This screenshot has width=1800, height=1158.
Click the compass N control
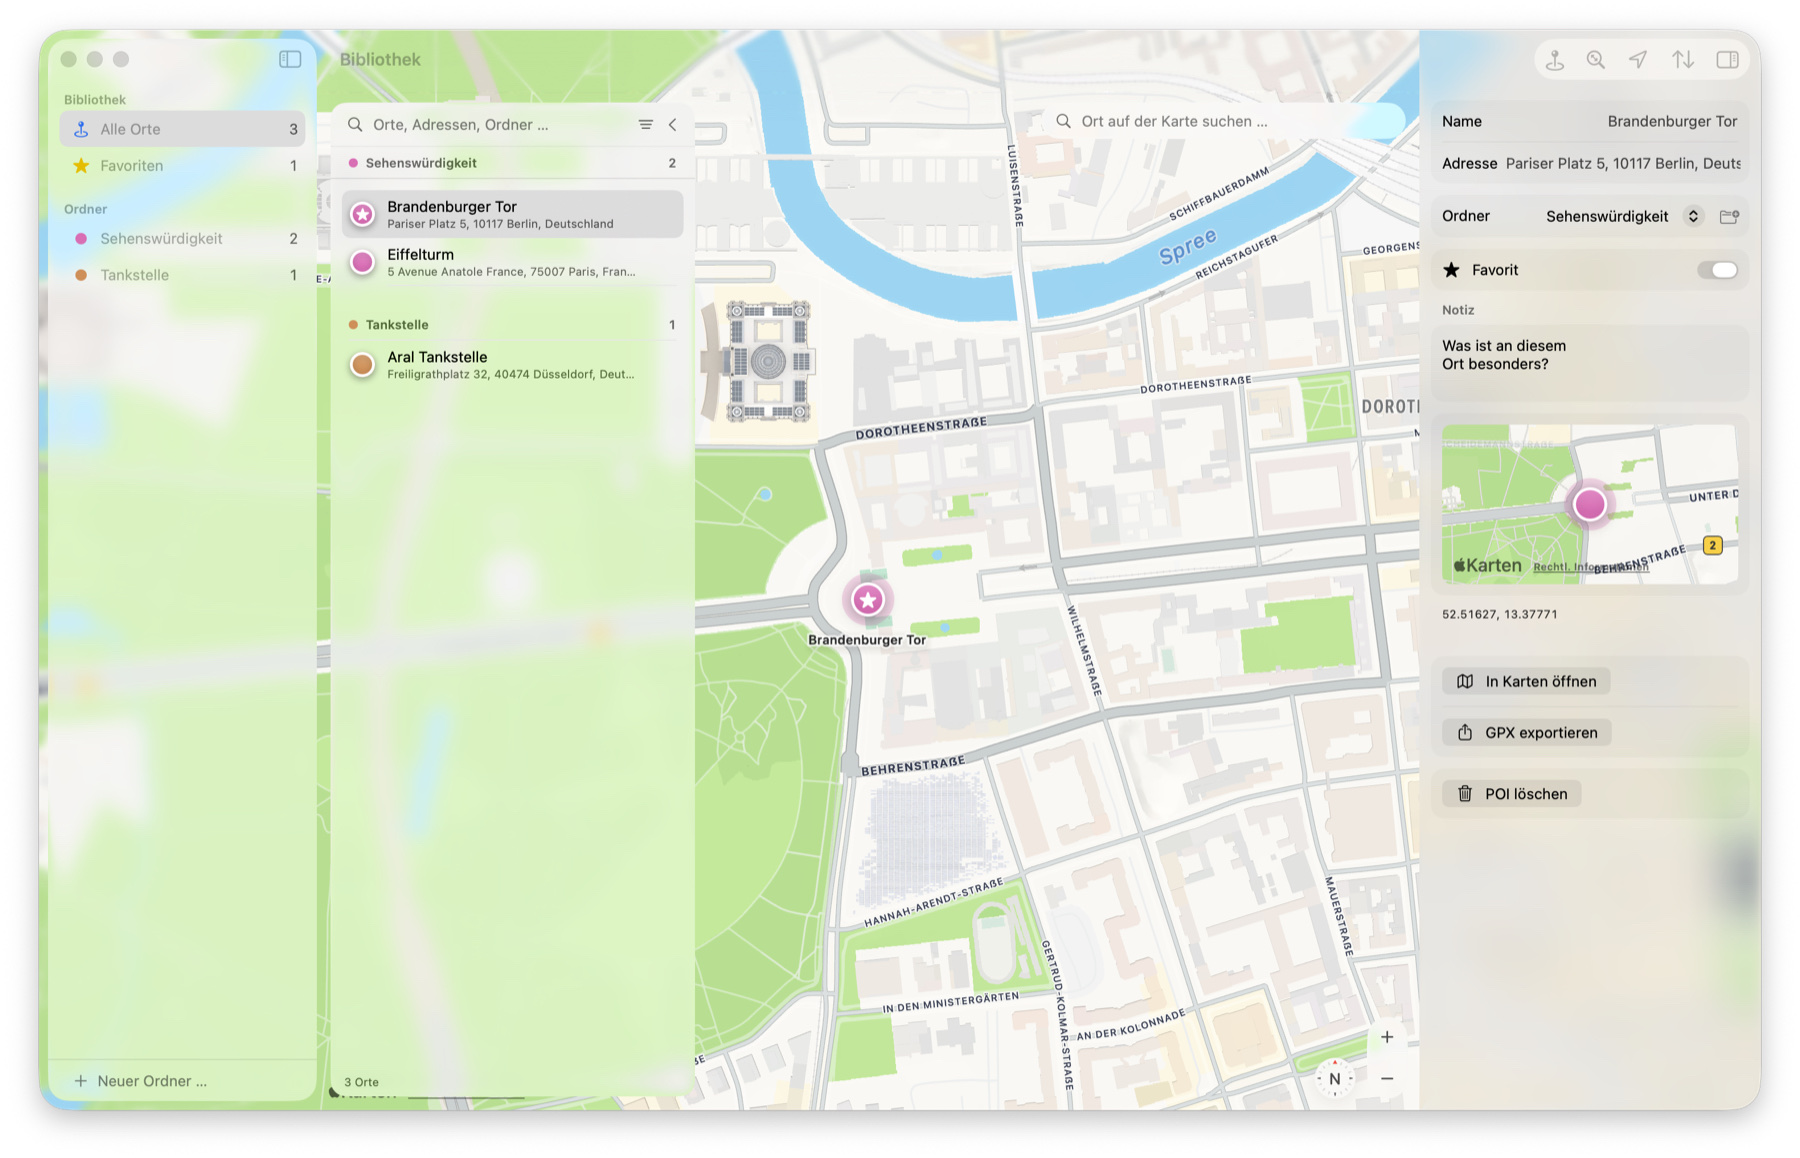[x=1335, y=1079]
